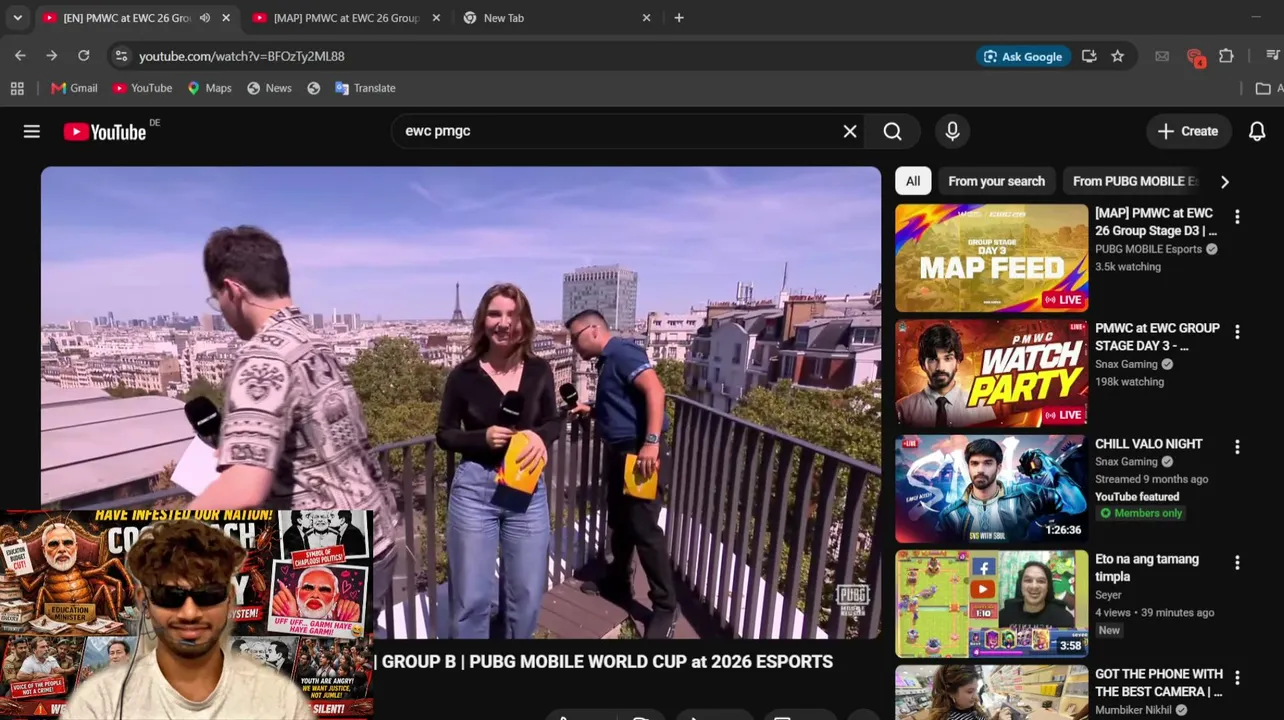Viewport: 1284px width, 720px height.
Task: Show more filter chips with the arrow
Action: (x=1225, y=181)
